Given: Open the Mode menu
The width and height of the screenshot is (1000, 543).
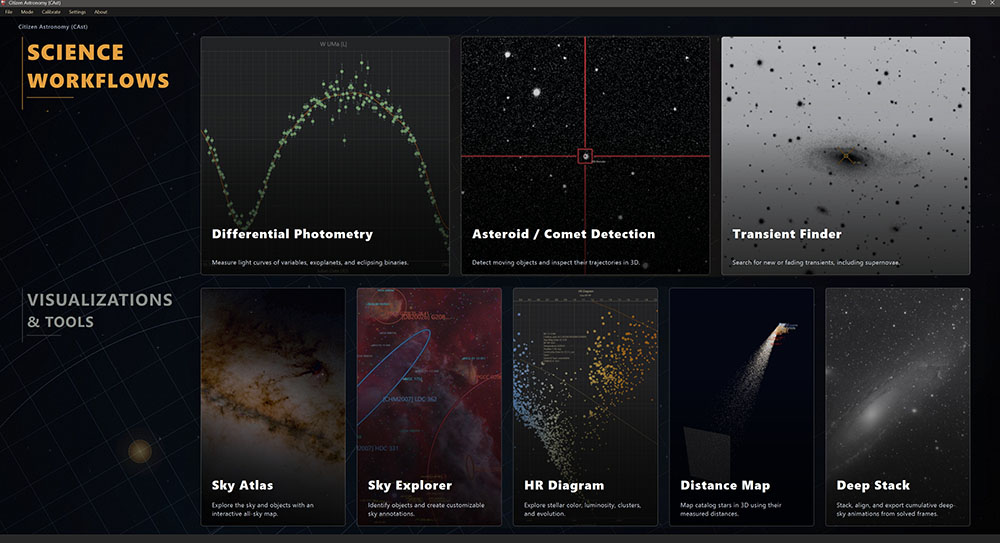Looking at the screenshot, I should pos(27,11).
